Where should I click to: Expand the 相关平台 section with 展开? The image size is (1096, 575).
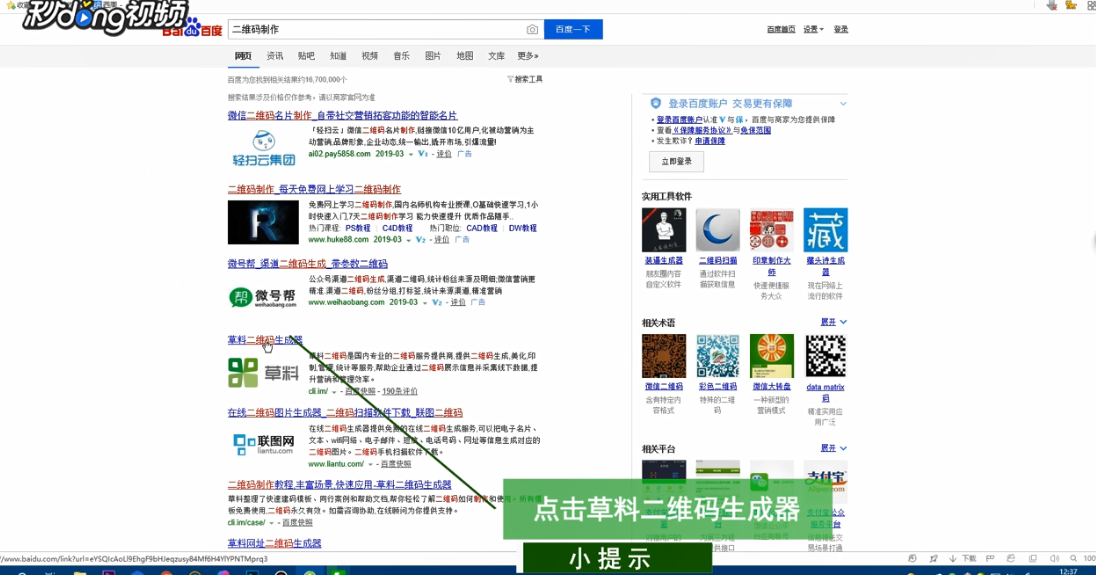point(833,448)
